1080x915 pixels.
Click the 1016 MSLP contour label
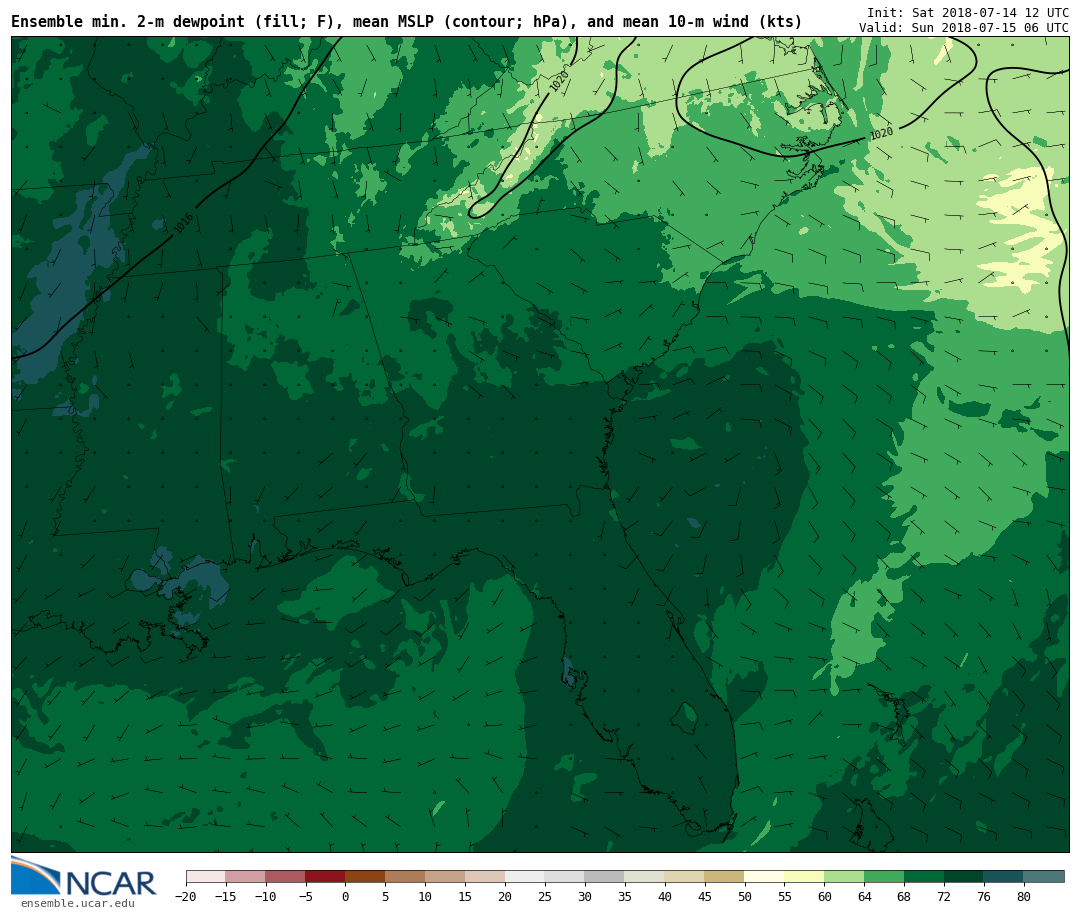point(184,223)
